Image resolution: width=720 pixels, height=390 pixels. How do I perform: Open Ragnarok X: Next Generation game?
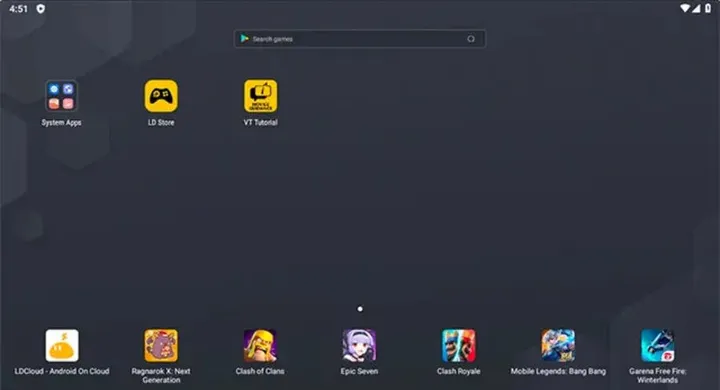coord(161,345)
